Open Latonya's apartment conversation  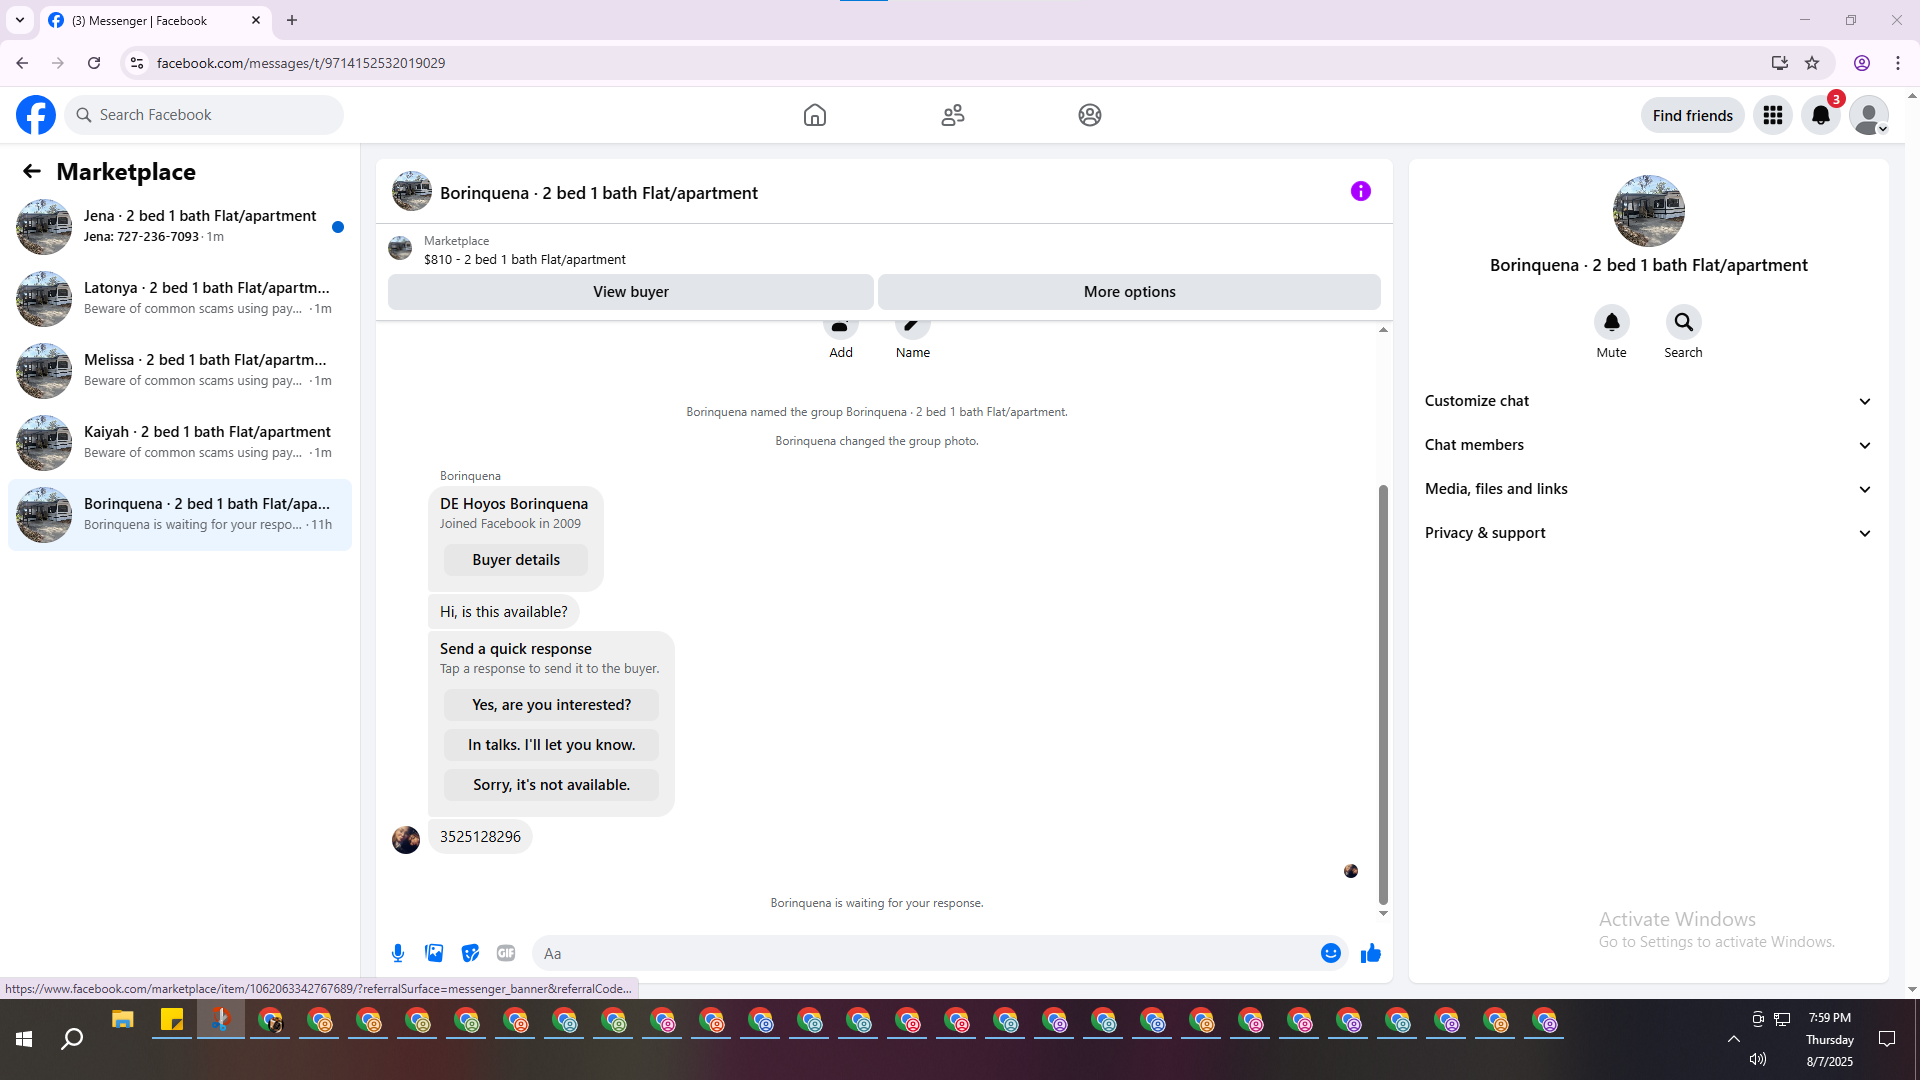tap(180, 298)
